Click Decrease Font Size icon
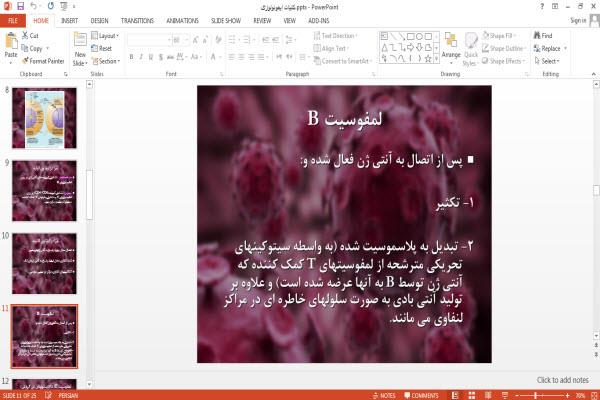This screenshot has width=600, height=400. tap(205, 40)
